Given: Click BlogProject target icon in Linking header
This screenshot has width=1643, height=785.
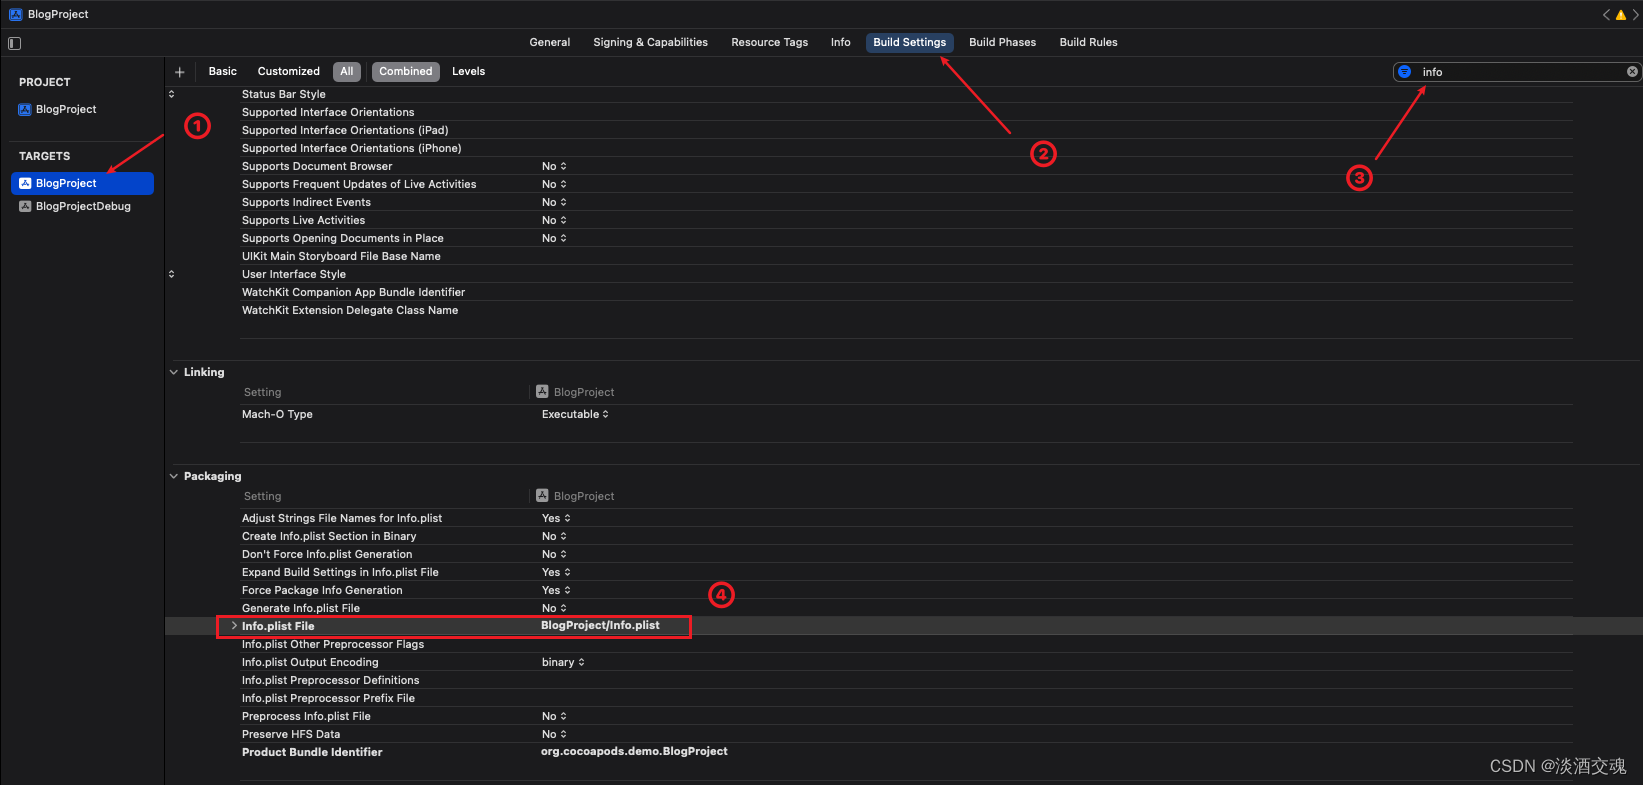Looking at the screenshot, I should tap(542, 392).
